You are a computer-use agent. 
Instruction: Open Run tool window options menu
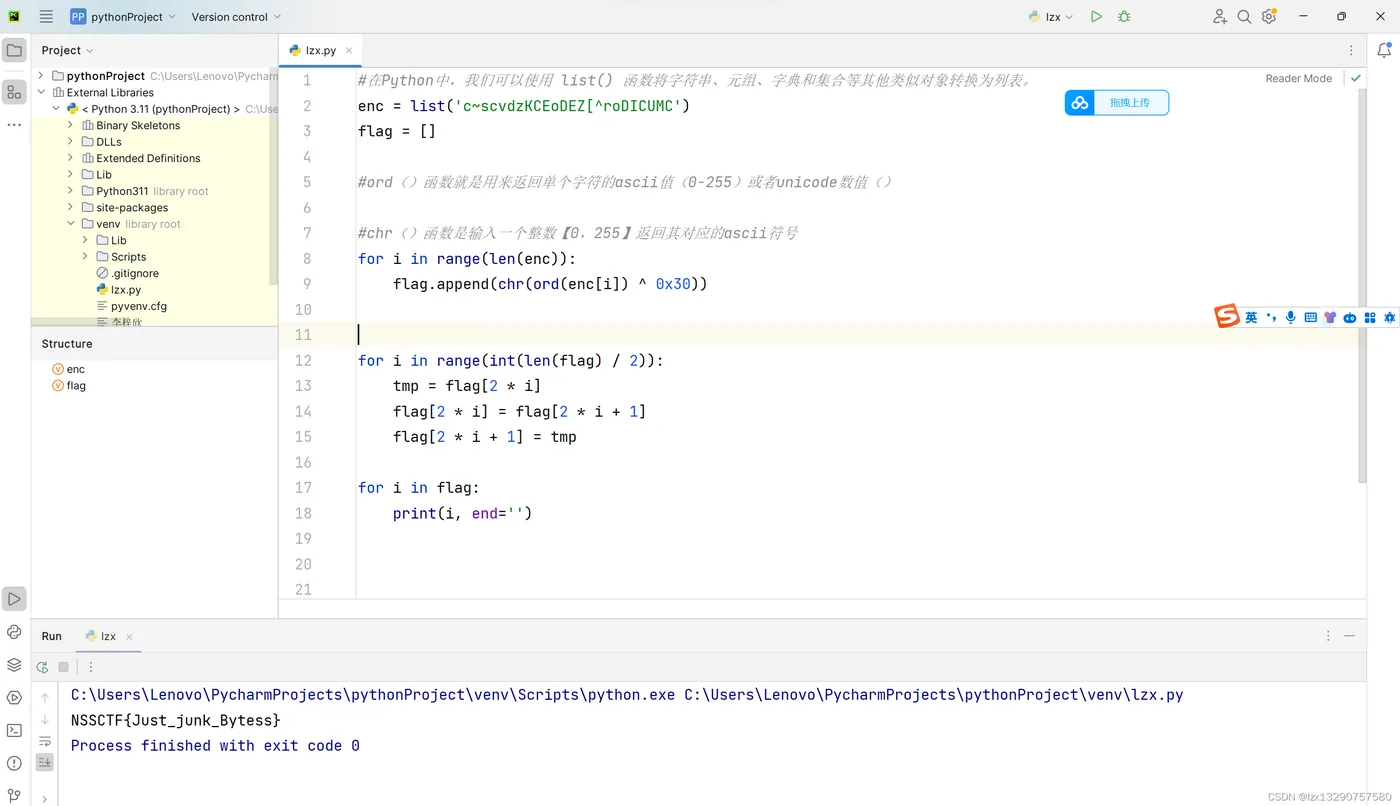click(1328, 636)
